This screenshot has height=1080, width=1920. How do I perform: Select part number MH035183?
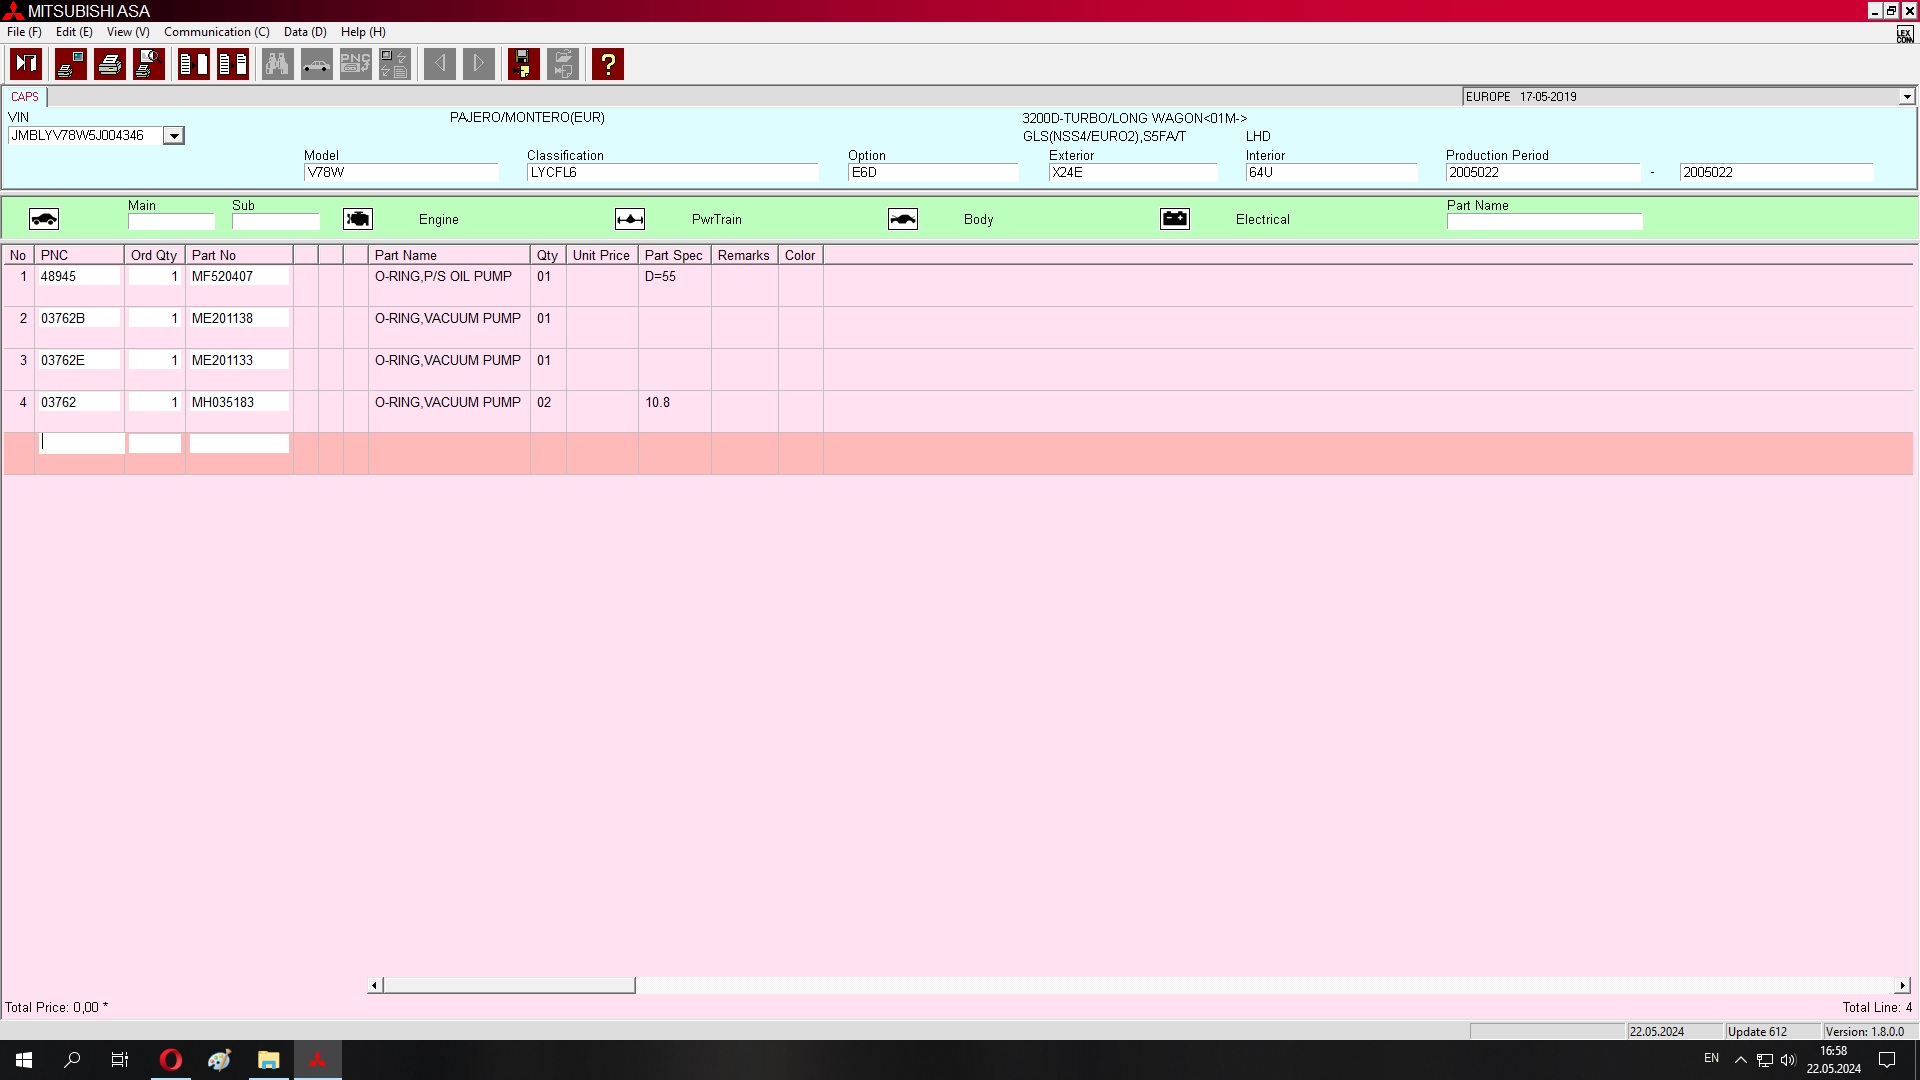point(239,403)
